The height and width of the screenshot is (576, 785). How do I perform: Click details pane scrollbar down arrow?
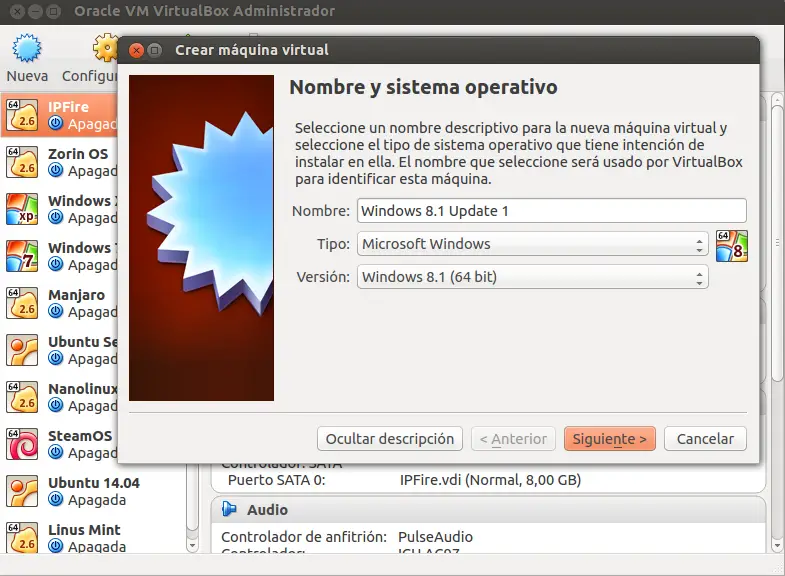click(x=777, y=545)
